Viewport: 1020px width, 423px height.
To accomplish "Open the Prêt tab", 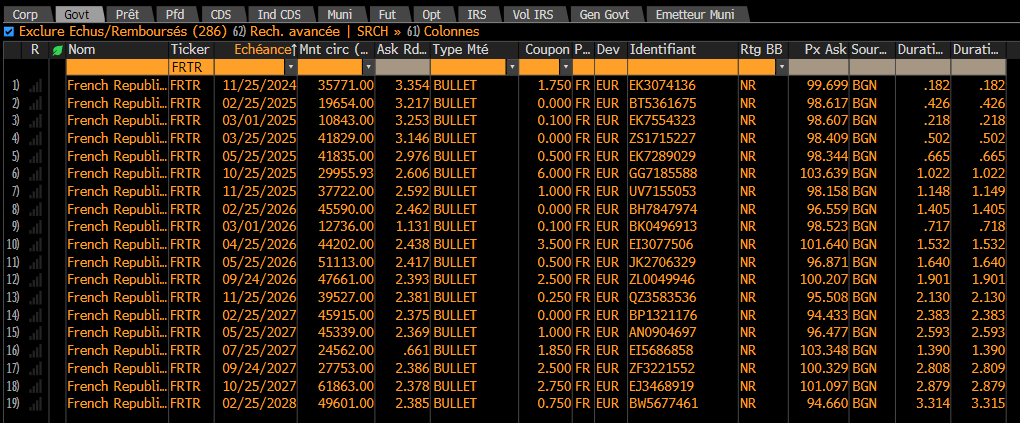I will pos(127,14).
